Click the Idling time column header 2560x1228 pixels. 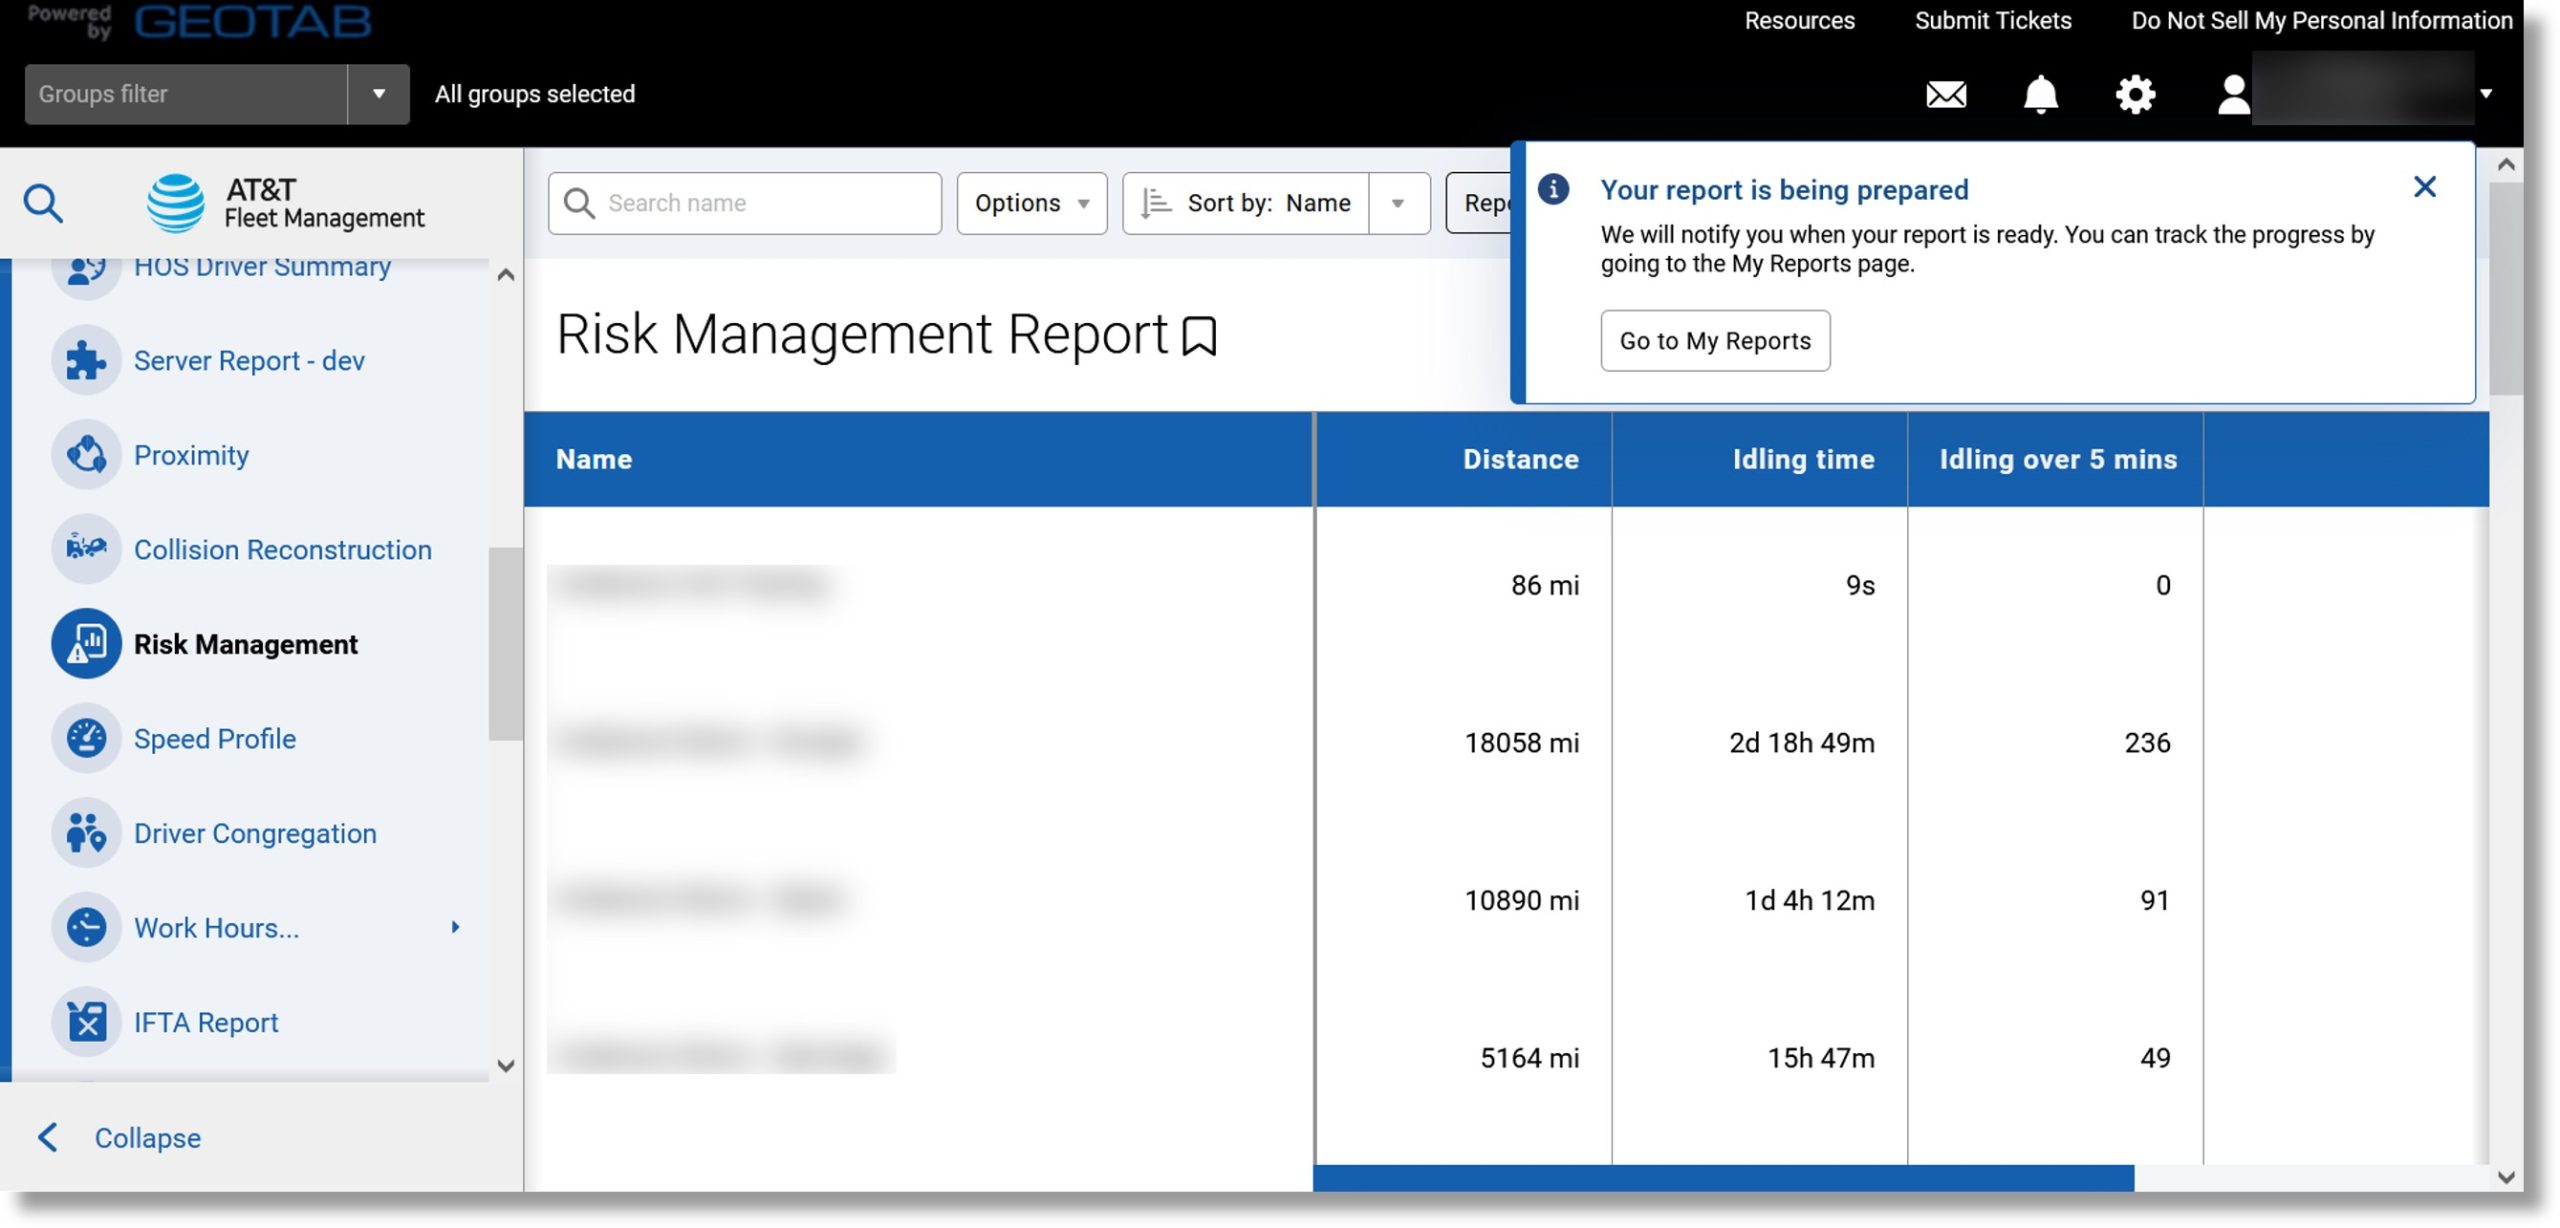pos(1759,459)
